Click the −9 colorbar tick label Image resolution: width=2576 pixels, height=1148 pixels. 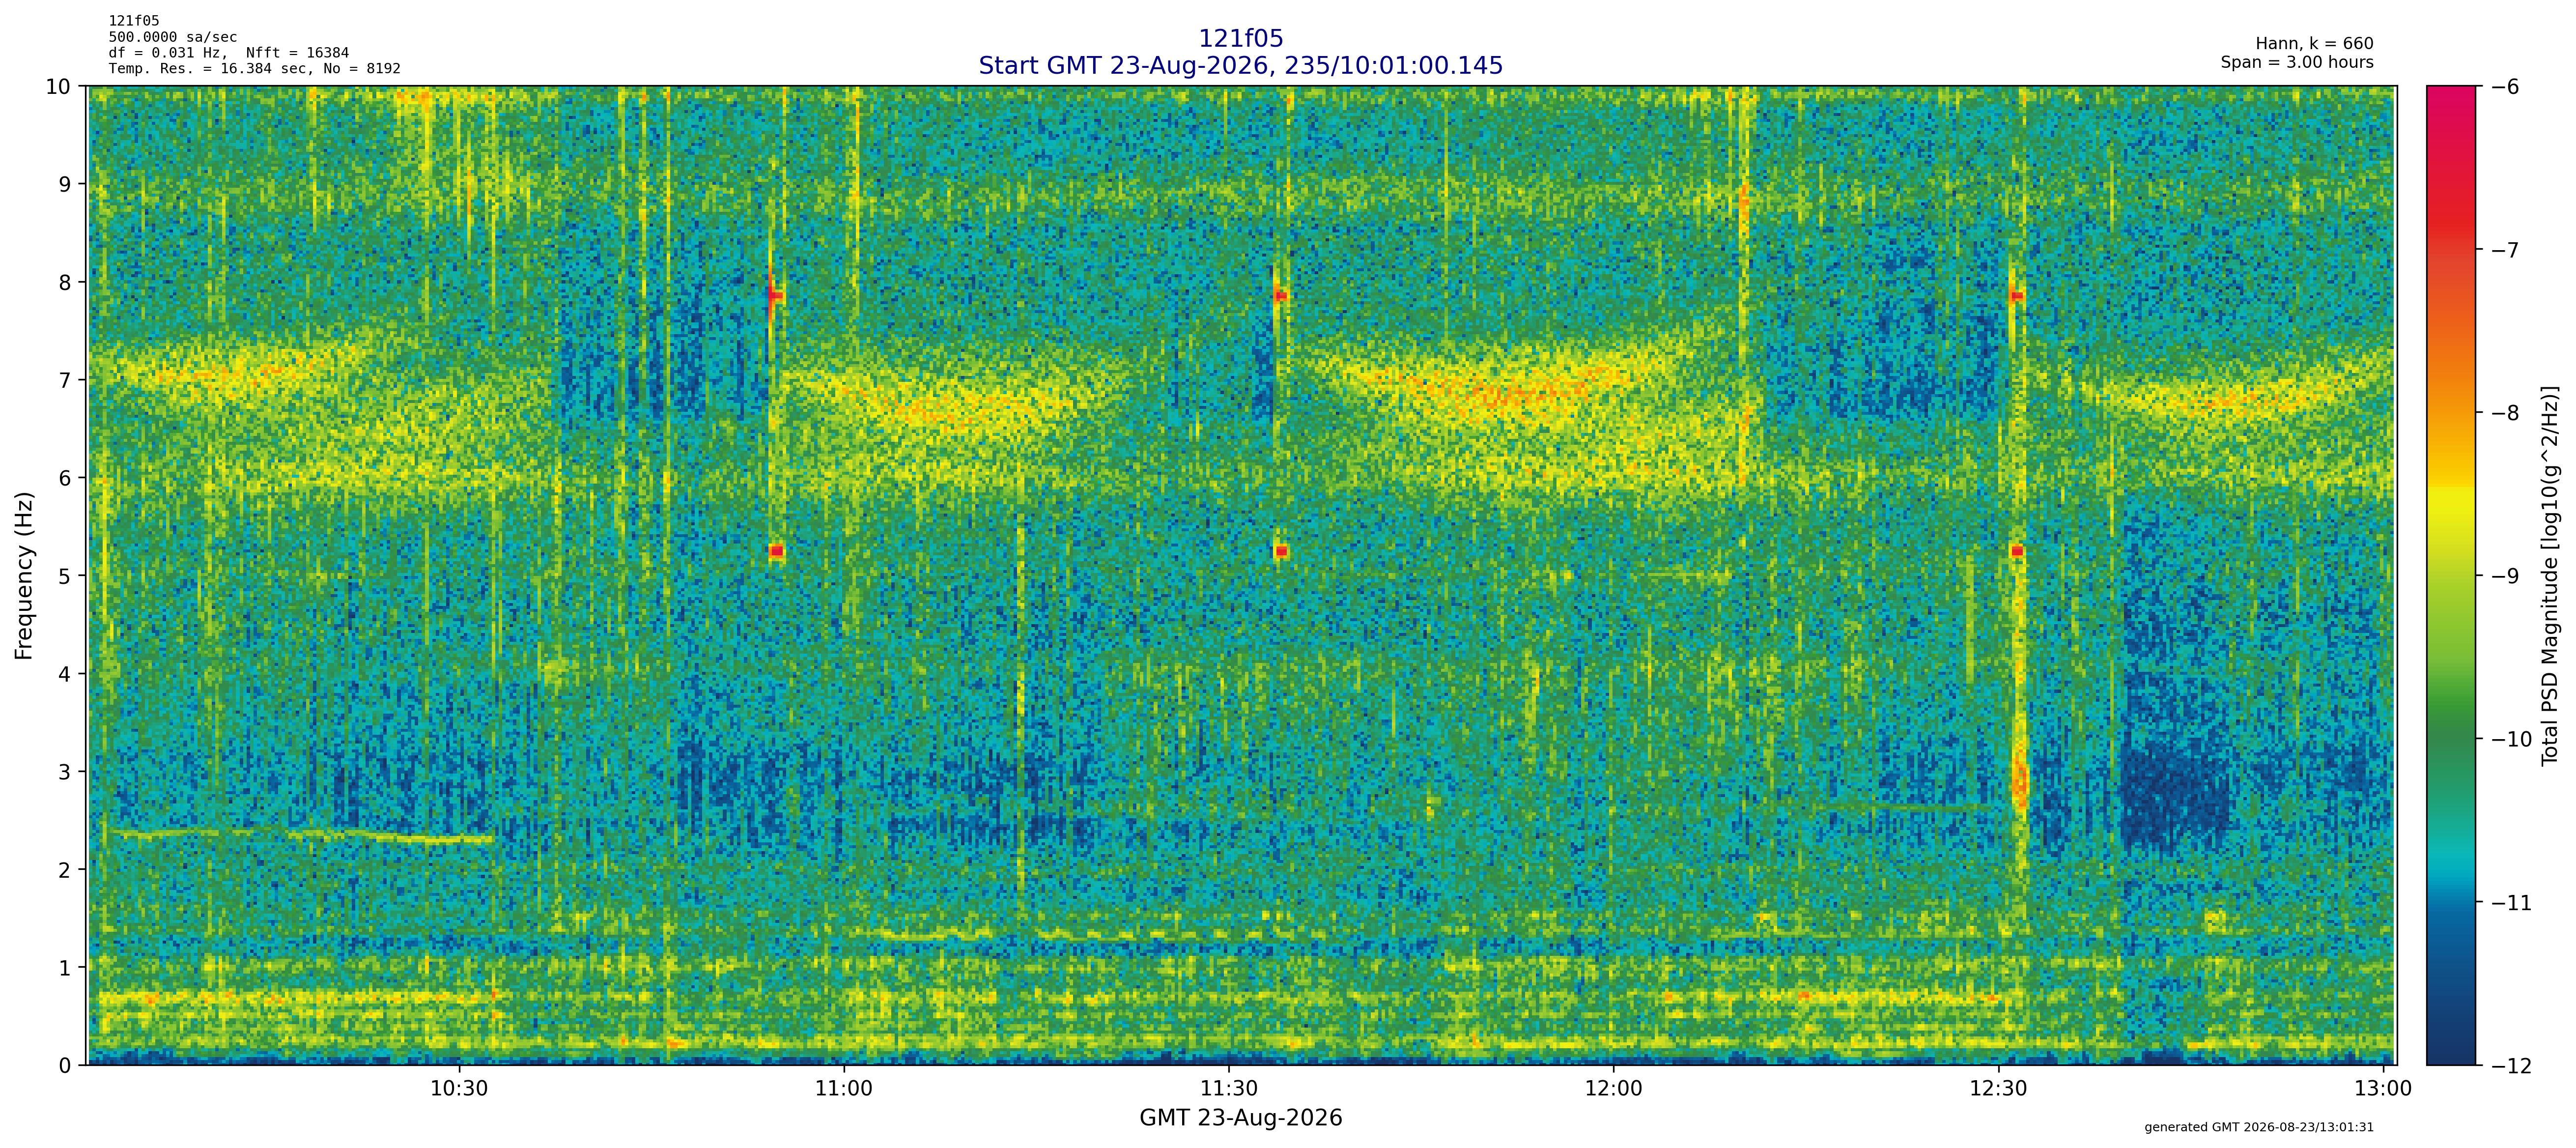2504,576
